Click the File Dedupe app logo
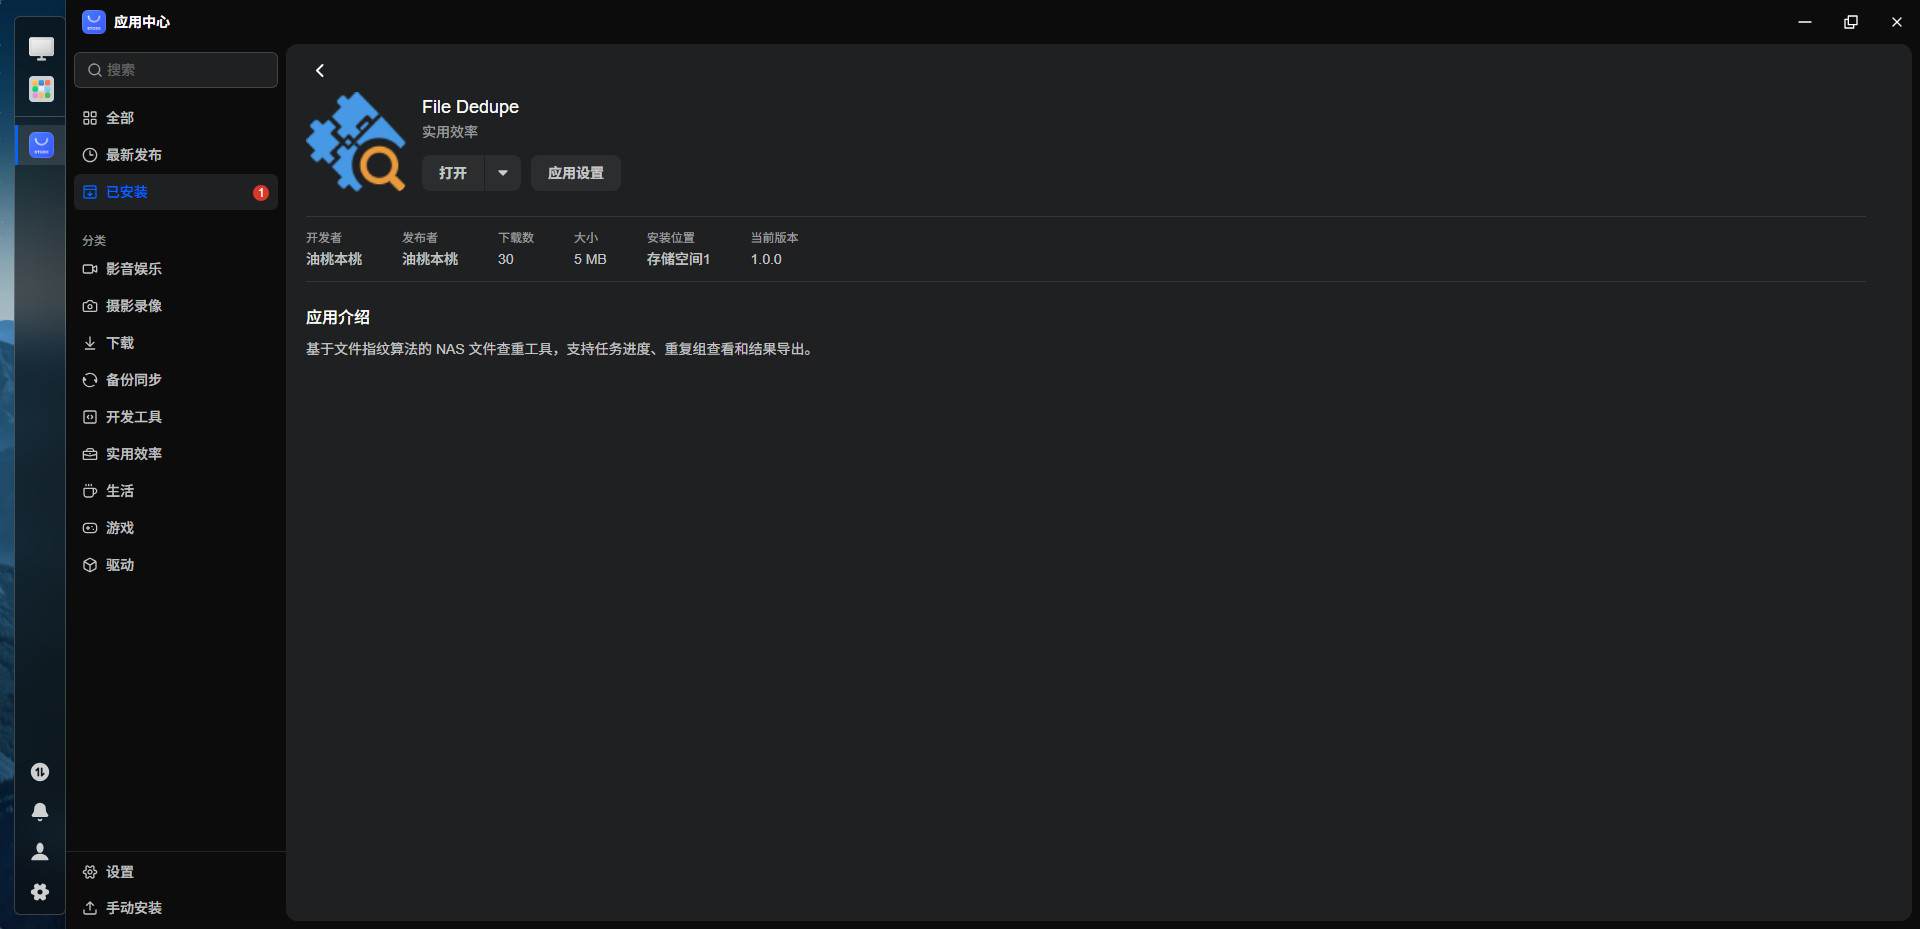Screen dimensions: 1920x929 coord(356,142)
